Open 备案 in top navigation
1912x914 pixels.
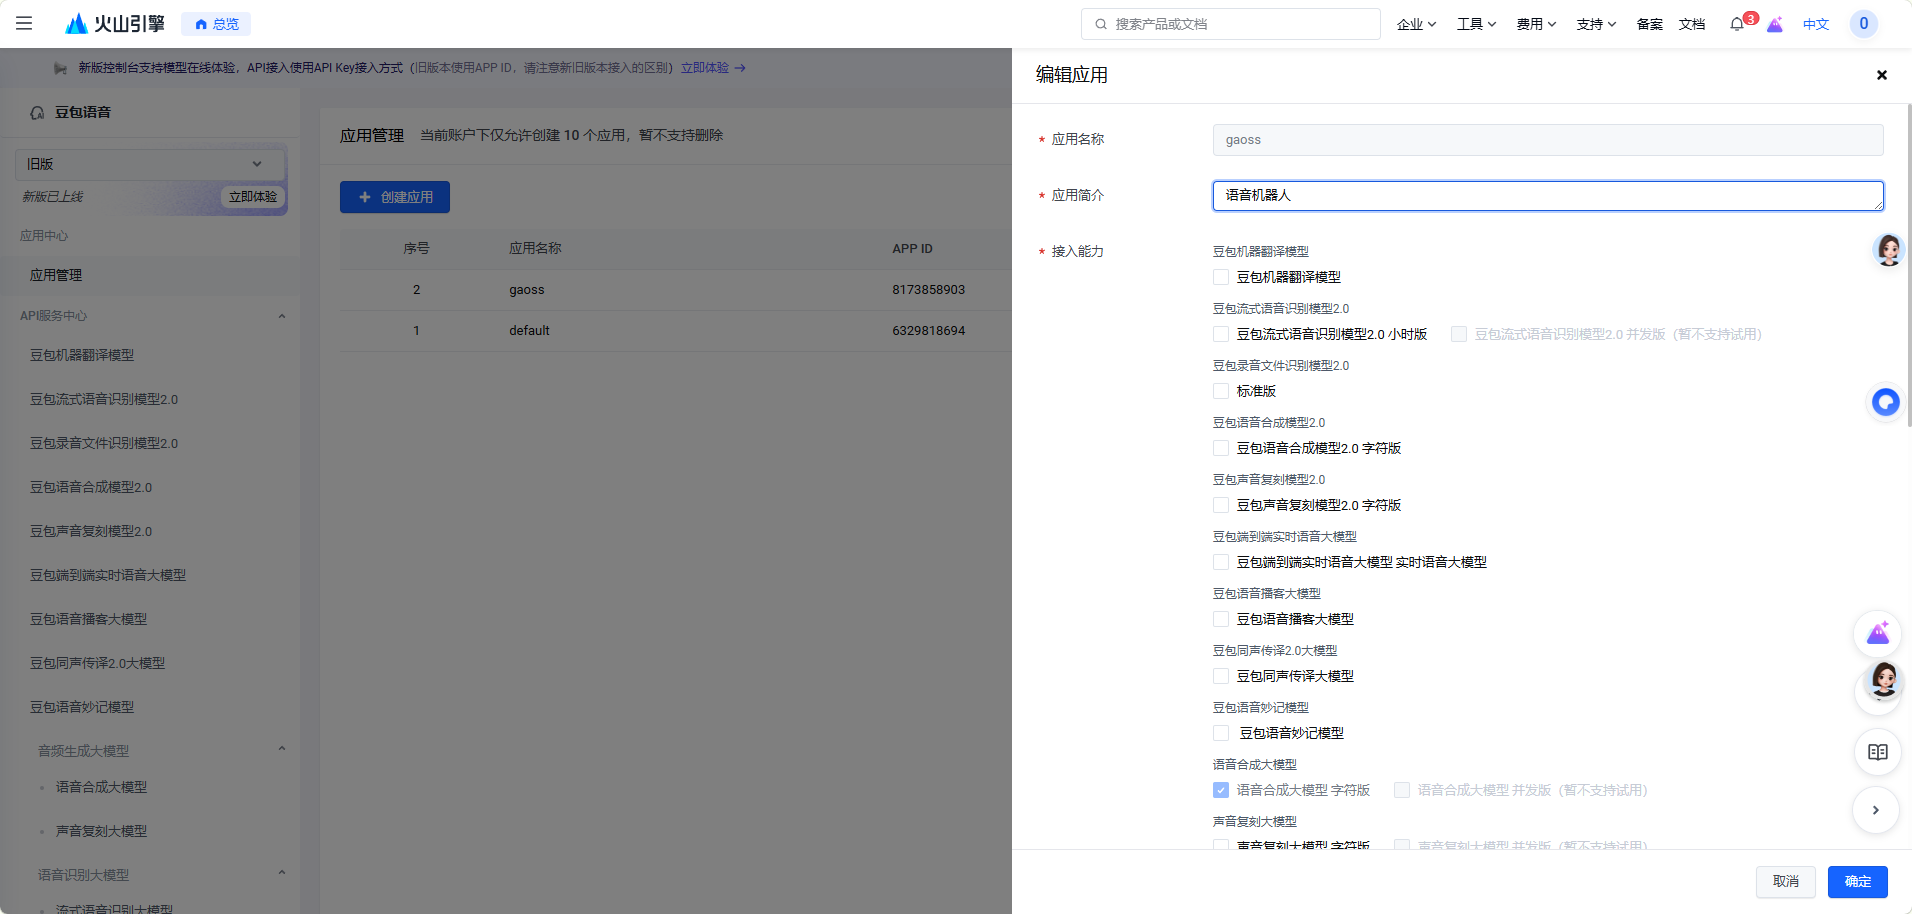(x=1650, y=24)
